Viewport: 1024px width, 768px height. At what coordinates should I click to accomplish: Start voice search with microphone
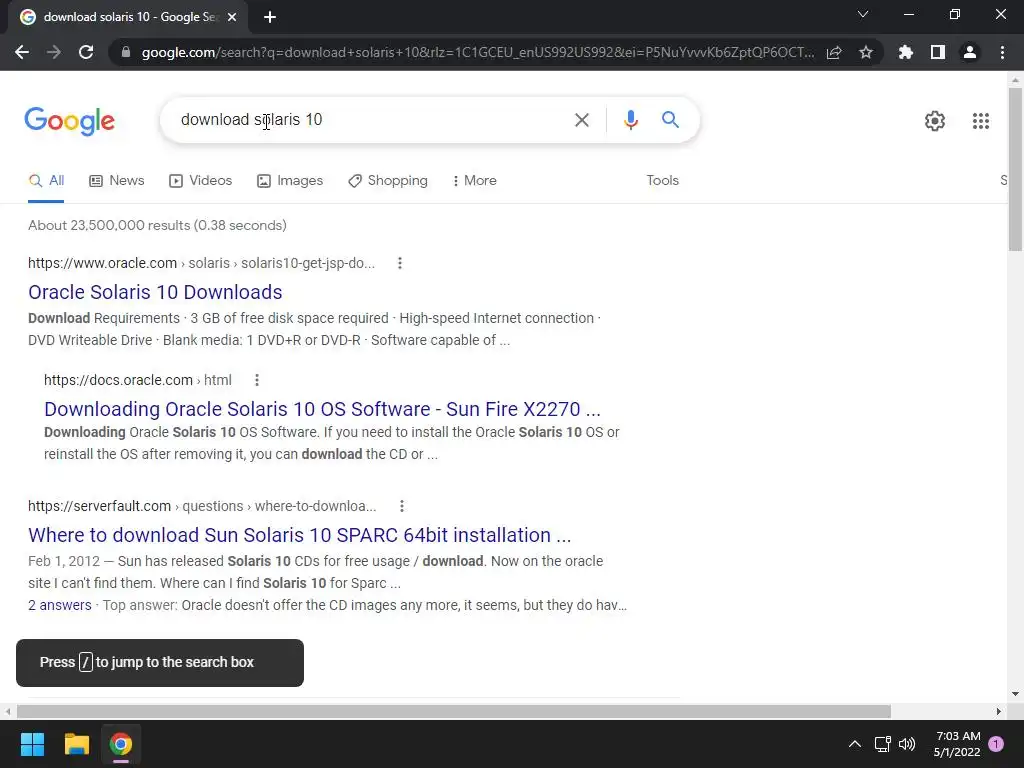tap(630, 120)
